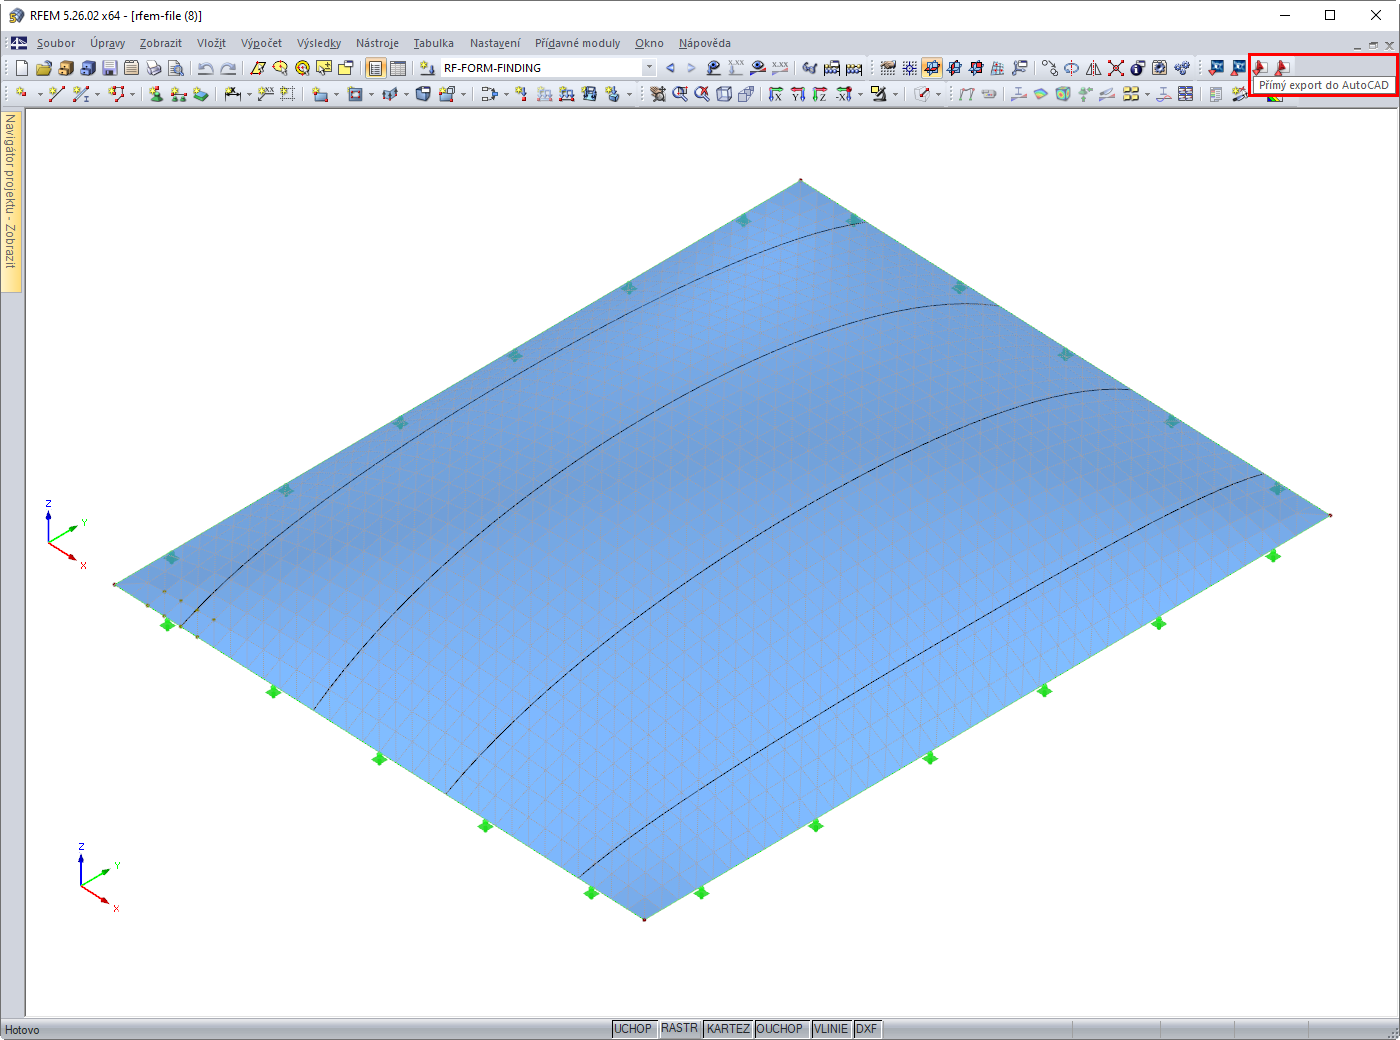
Task: Toggle the tables display icon
Action: click(397, 67)
